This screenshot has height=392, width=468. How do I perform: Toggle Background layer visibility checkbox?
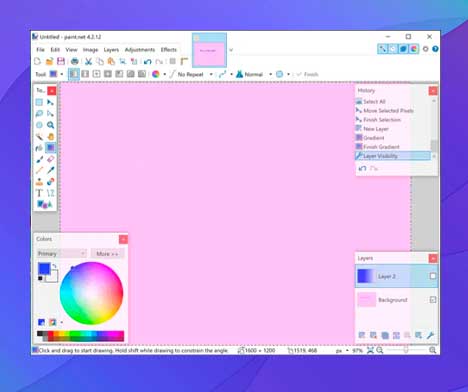[x=433, y=300]
